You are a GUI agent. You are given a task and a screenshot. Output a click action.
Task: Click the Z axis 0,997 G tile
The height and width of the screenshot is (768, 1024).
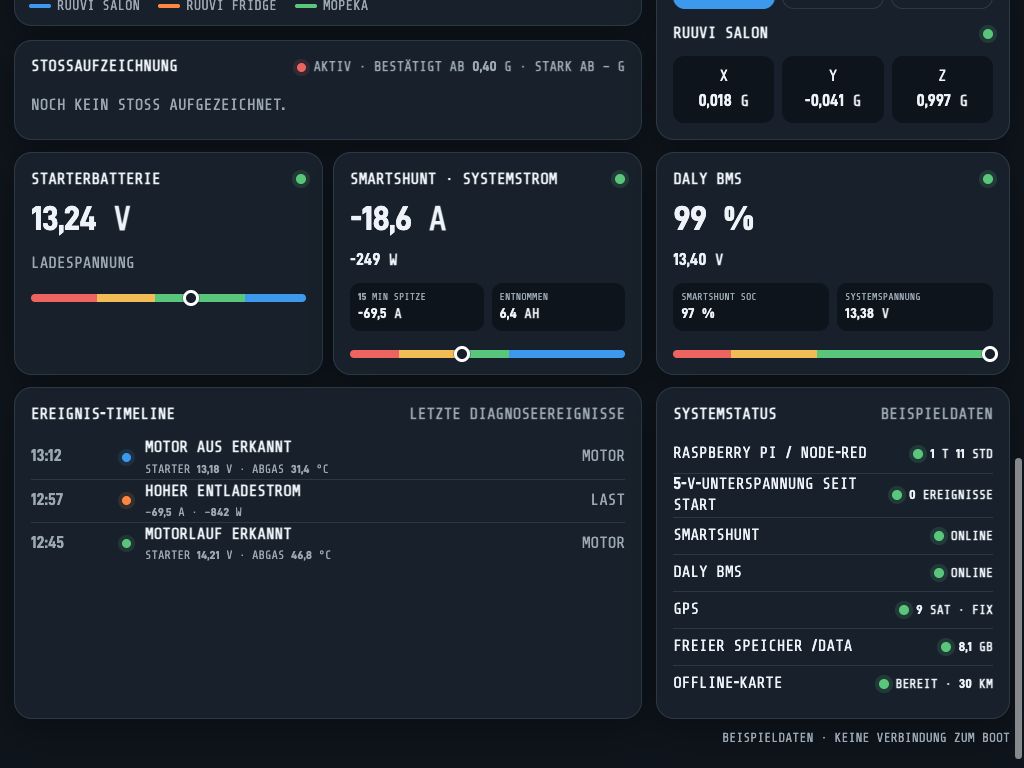pos(942,89)
